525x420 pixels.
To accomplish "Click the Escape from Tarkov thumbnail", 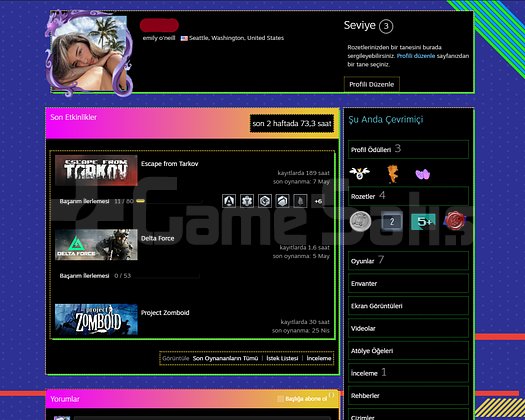I will pyautogui.click(x=96, y=170).
